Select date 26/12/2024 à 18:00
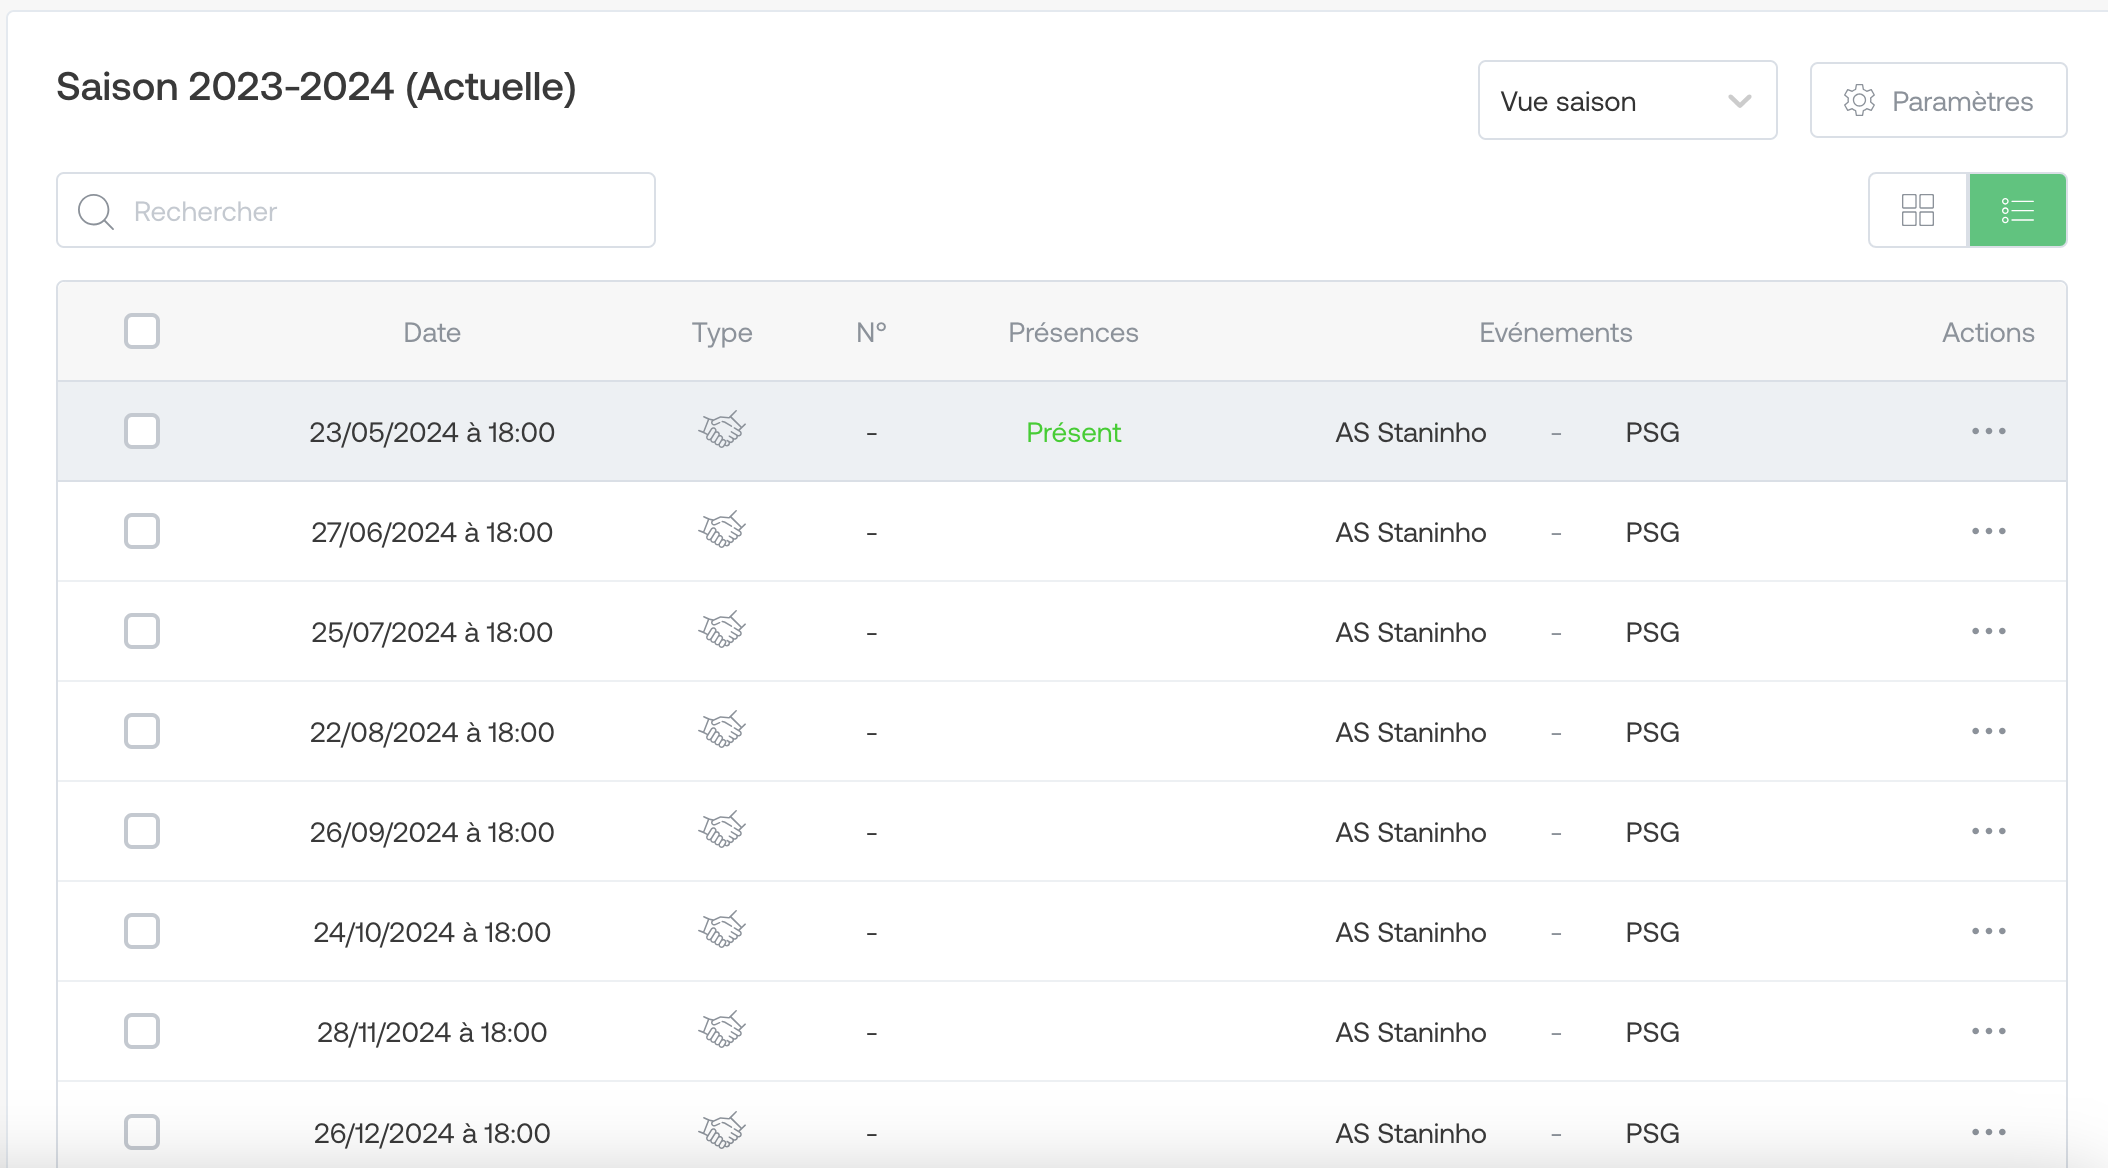2108x1168 pixels. coord(432,1133)
